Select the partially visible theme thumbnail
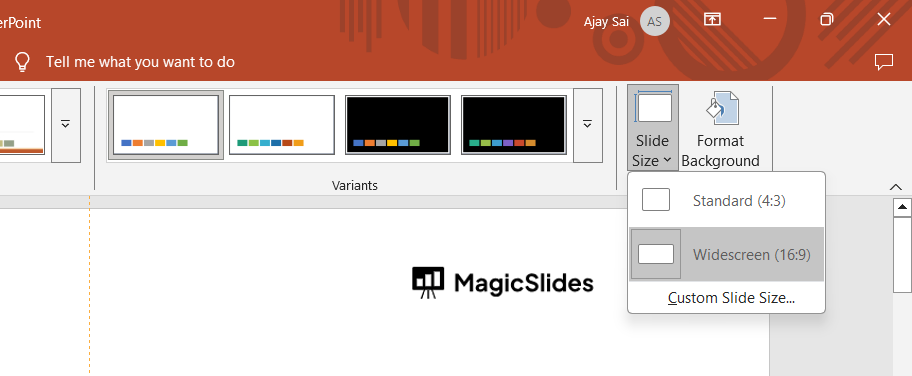 click(22, 125)
